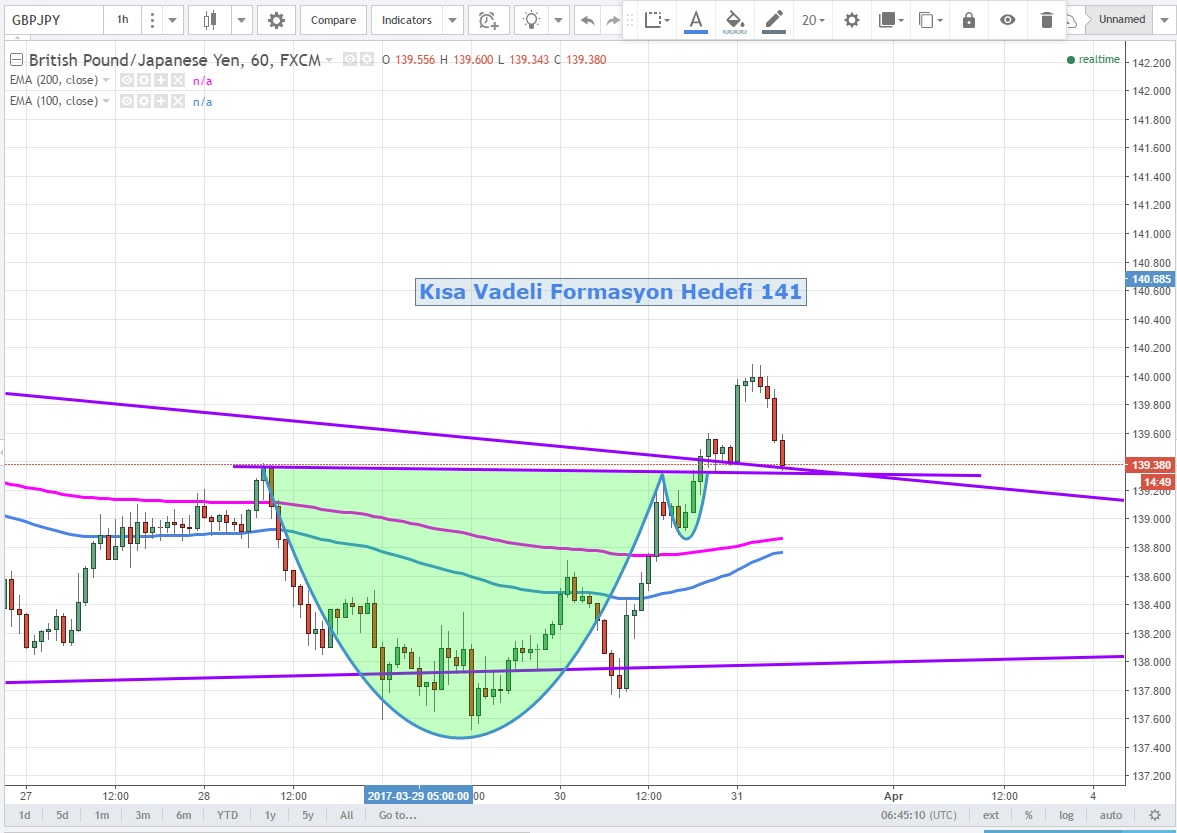Click the paint bucket background fill icon

pyautogui.click(x=735, y=20)
